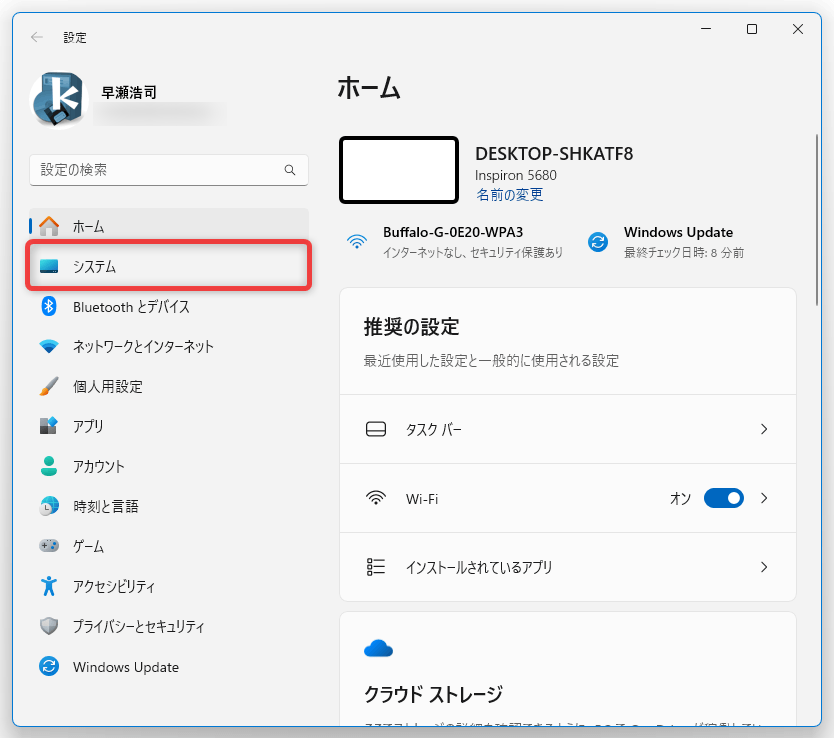Click the back arrow next to 設定
This screenshot has width=834, height=738.
[x=37, y=37]
